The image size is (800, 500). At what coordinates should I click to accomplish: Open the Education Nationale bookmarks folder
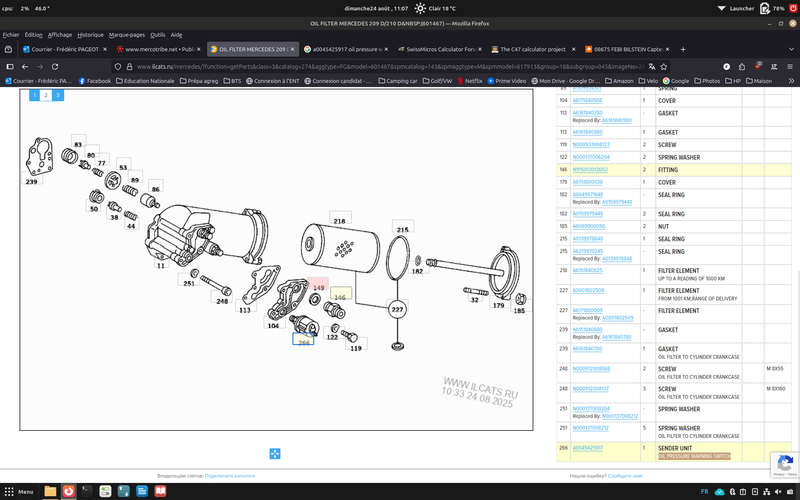coord(145,81)
